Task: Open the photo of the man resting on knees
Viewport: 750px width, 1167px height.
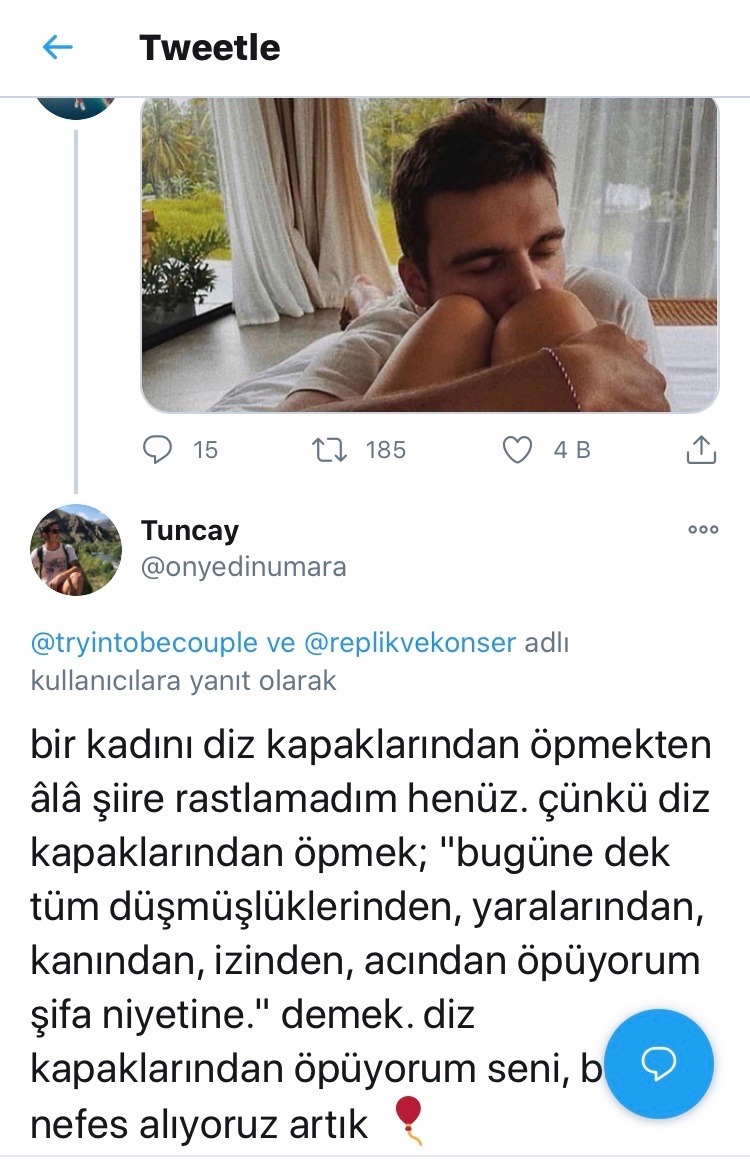Action: (x=430, y=255)
